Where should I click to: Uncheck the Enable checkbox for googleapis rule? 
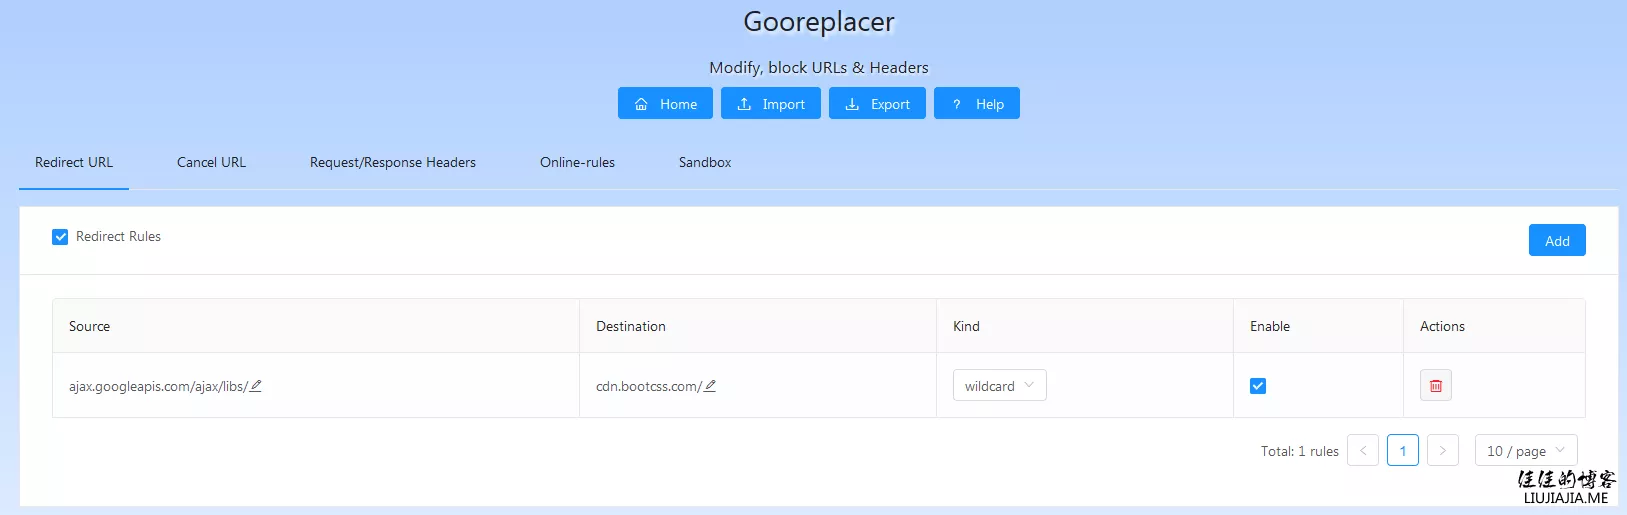point(1258,386)
